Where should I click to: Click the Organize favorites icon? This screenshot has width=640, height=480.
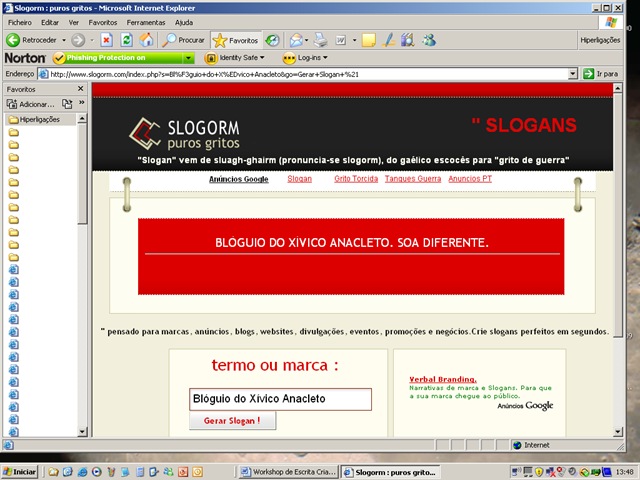click(67, 104)
